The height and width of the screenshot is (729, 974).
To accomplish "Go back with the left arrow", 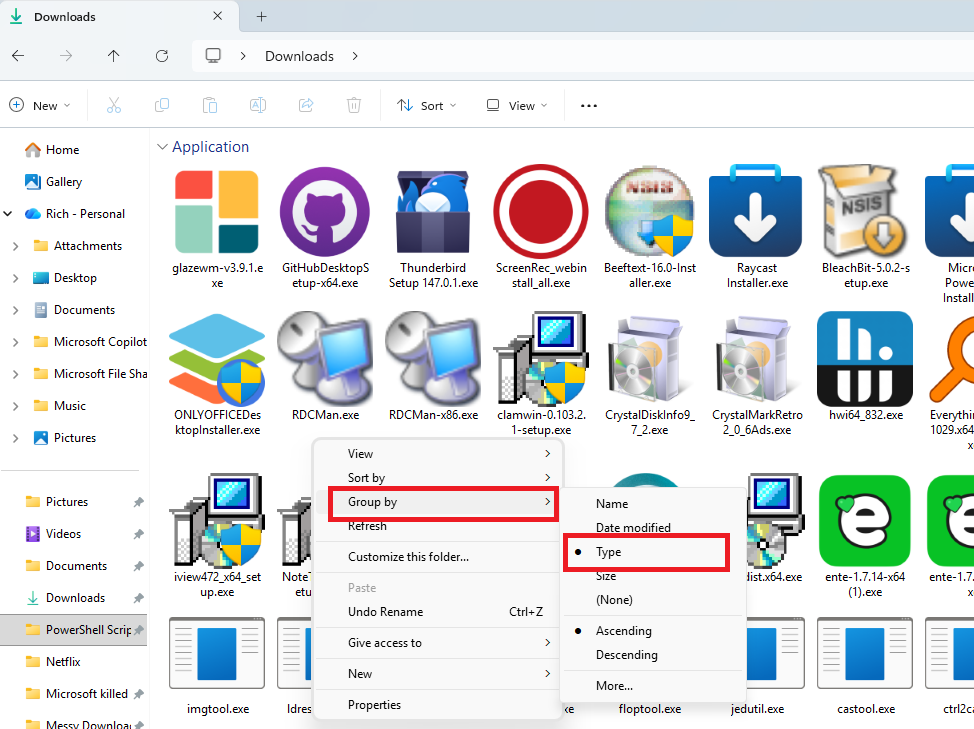I will click(18, 56).
